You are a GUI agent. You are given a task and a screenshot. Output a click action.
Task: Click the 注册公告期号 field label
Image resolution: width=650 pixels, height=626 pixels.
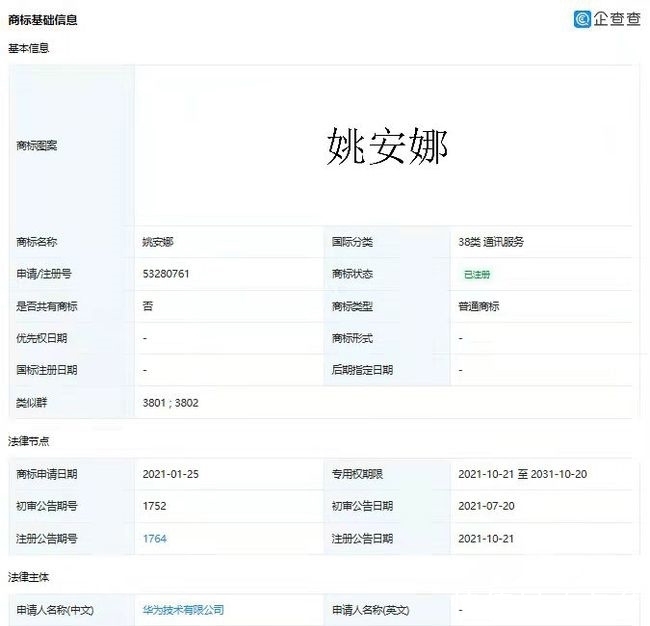[x=47, y=539]
